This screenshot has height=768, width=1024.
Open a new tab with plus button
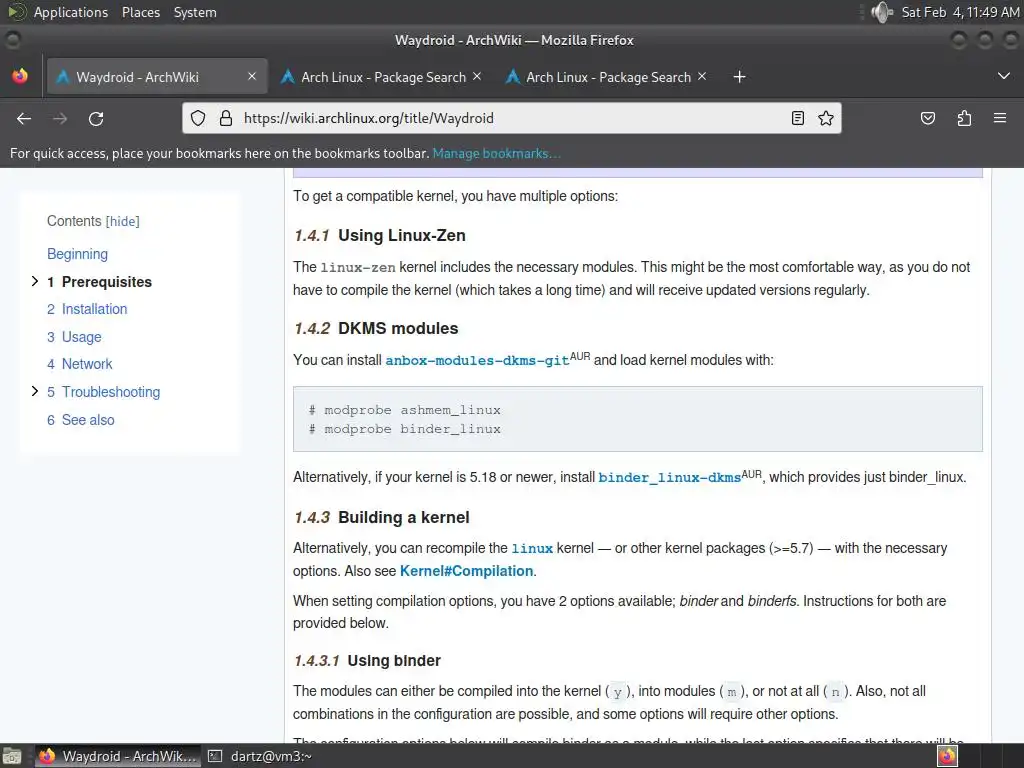pyautogui.click(x=739, y=77)
